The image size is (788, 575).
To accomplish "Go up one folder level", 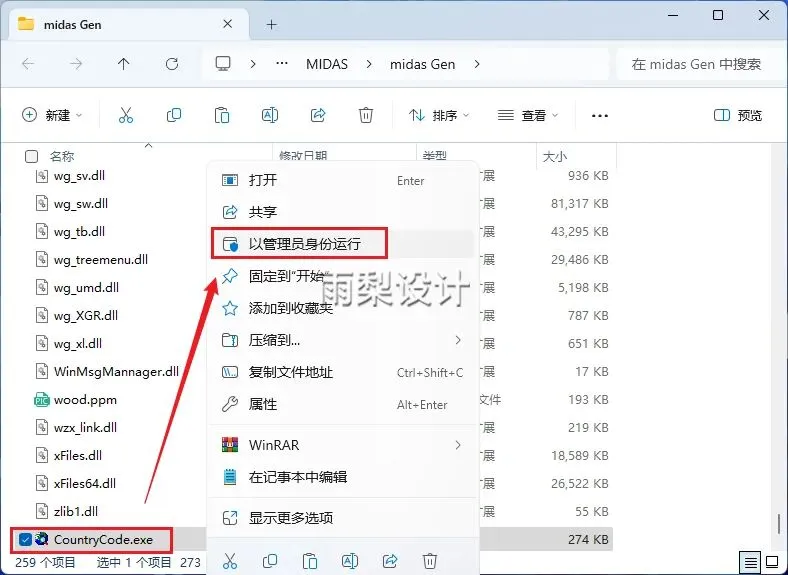I will (x=124, y=64).
